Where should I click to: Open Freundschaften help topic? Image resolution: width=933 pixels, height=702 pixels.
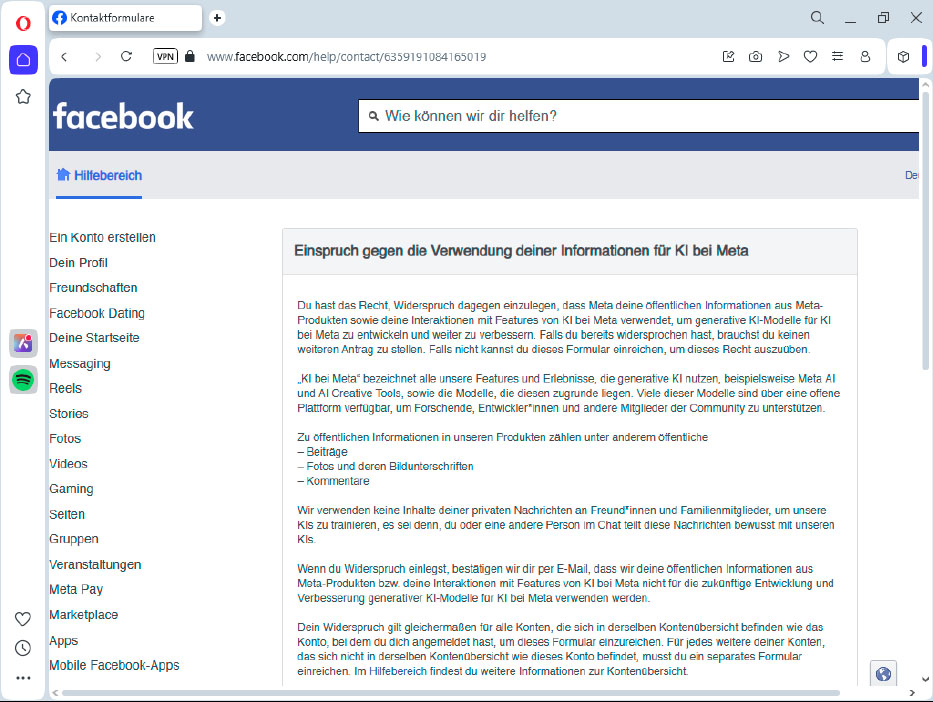(93, 287)
